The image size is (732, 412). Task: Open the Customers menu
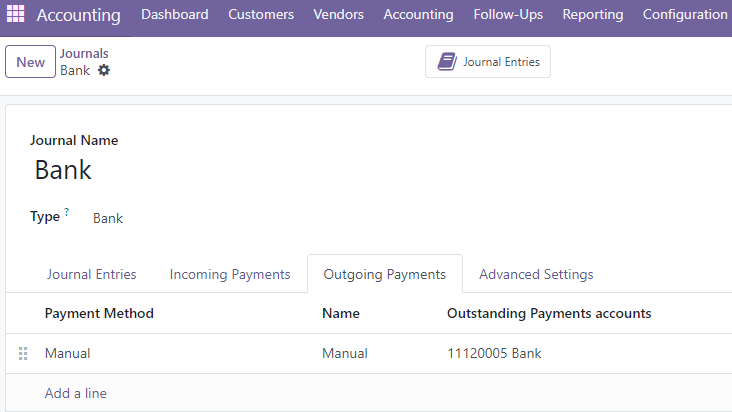pyautogui.click(x=261, y=14)
